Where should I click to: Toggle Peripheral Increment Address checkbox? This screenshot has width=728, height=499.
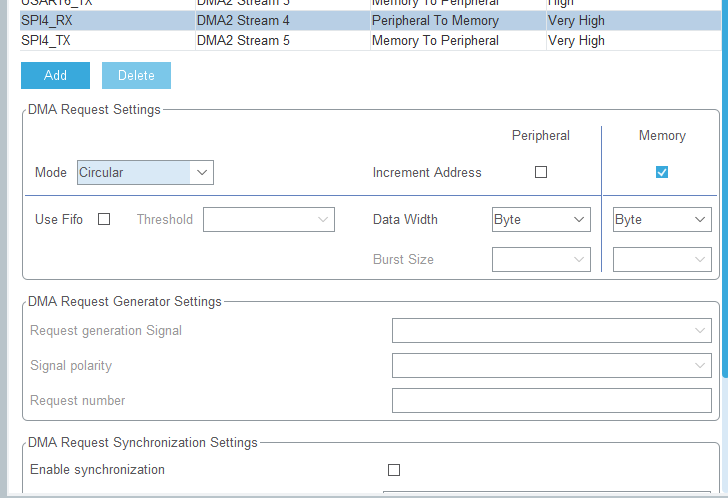(x=541, y=172)
